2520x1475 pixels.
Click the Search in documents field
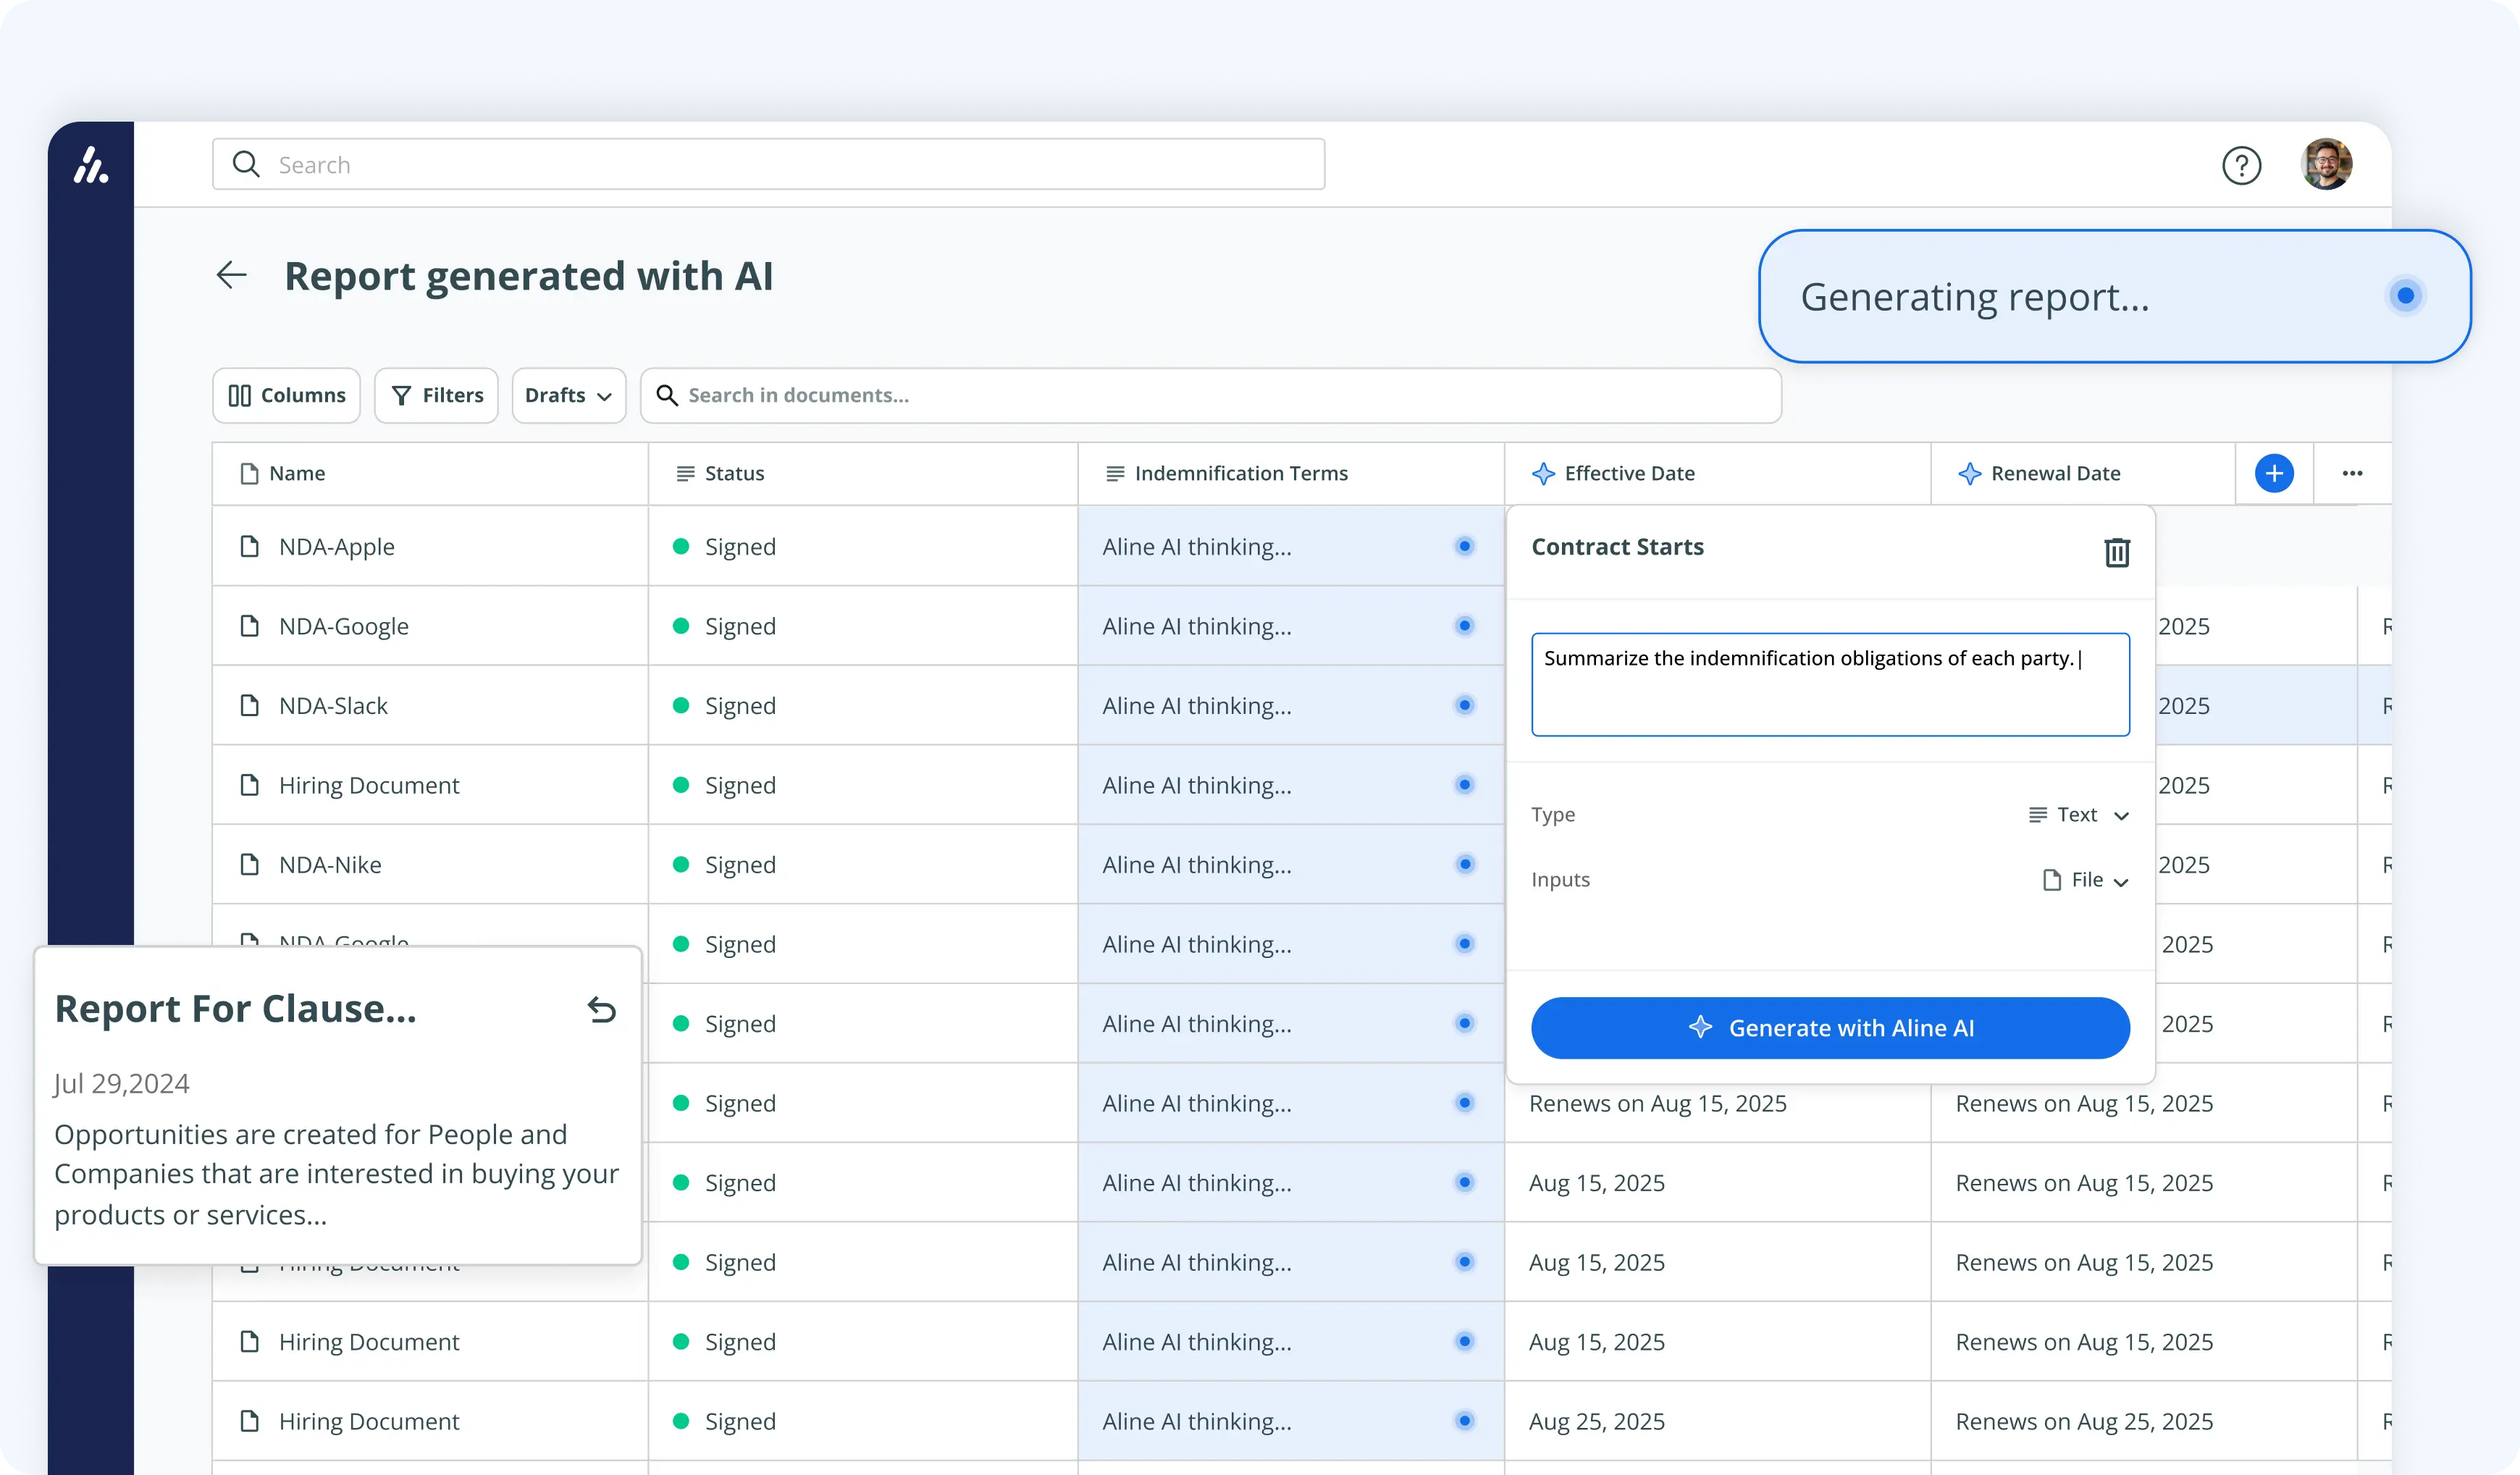point(1210,395)
